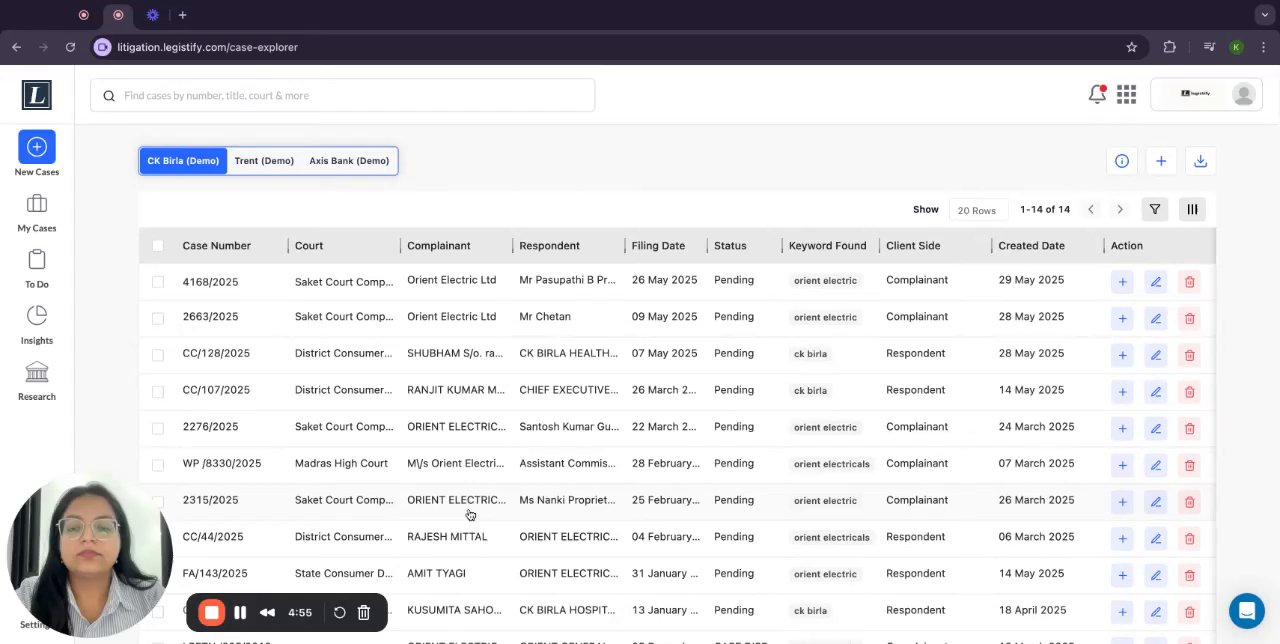This screenshot has width=1280, height=644.
Task: Bookmark this page with star icon
Action: coord(1132,47)
